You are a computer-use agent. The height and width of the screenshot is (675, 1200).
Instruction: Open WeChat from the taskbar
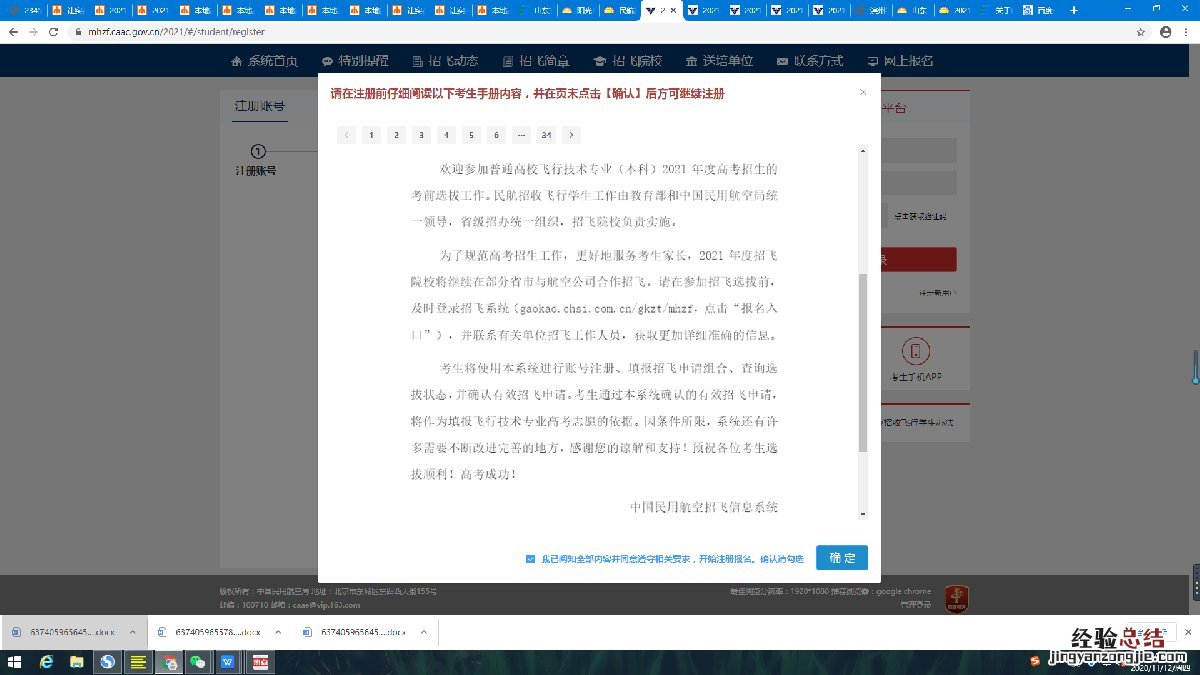point(197,662)
